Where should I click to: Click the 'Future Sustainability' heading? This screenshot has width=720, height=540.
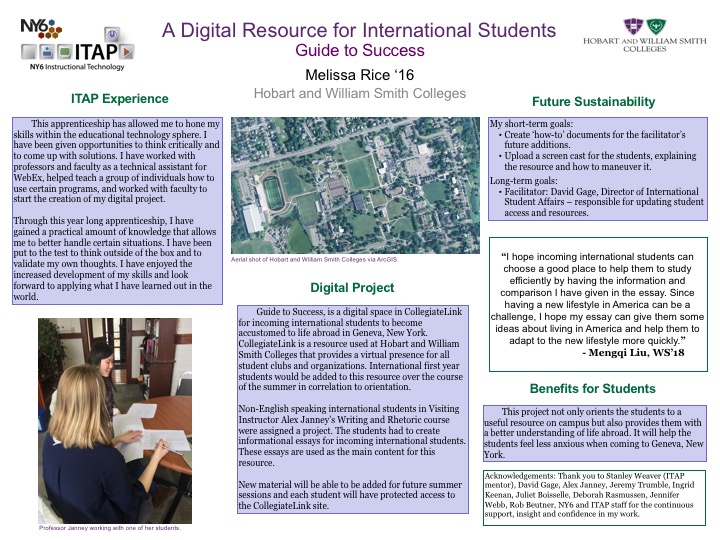593,102
